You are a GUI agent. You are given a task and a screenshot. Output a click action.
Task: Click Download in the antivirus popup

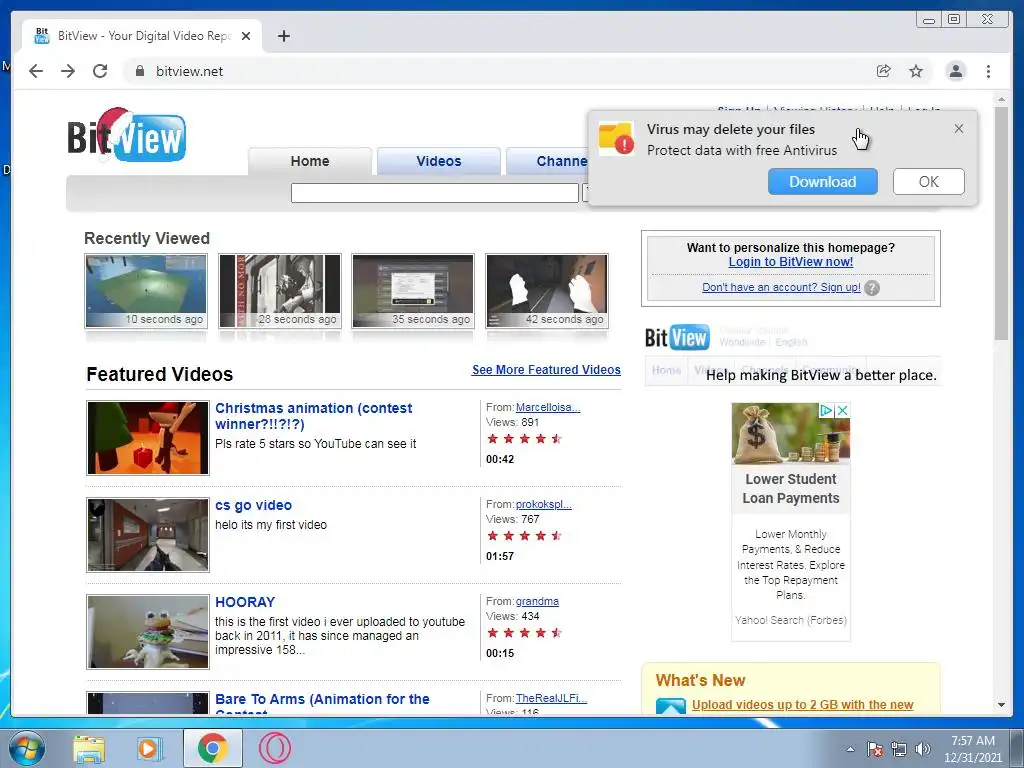pyautogui.click(x=822, y=182)
